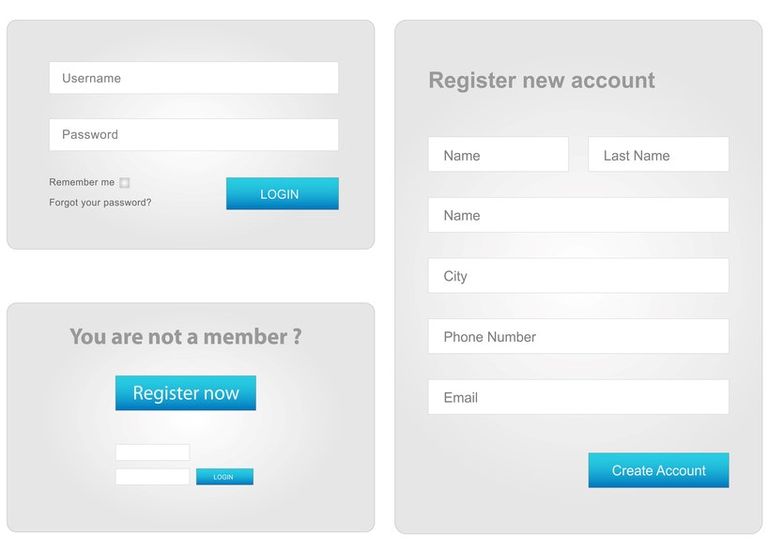Open the Forgot your password link
Image resolution: width=768 pixels, height=551 pixels.
pyautogui.click(x=100, y=202)
